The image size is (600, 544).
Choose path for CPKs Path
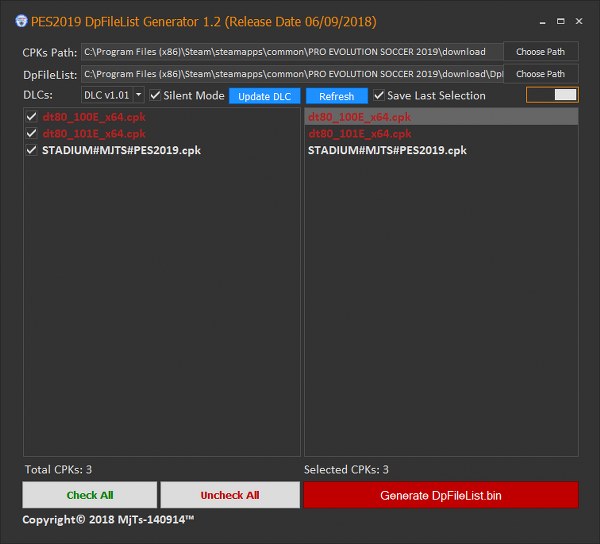pos(540,52)
